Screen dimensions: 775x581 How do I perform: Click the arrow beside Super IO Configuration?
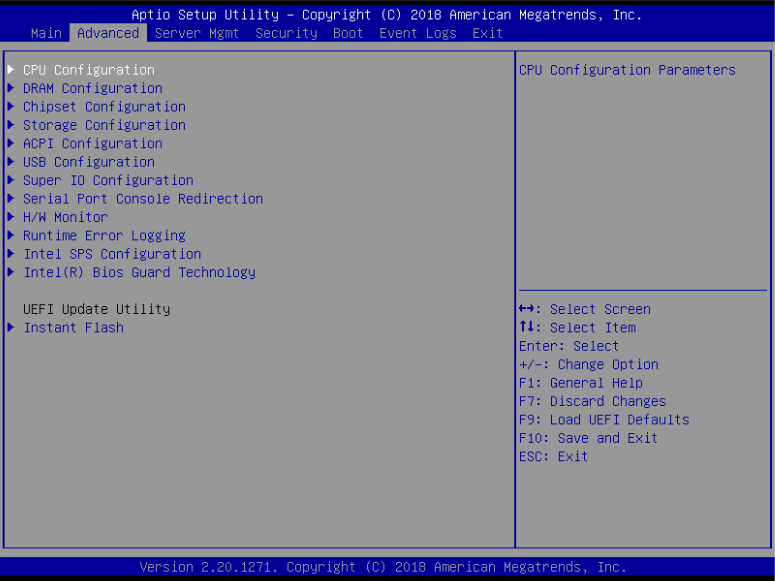(11, 180)
